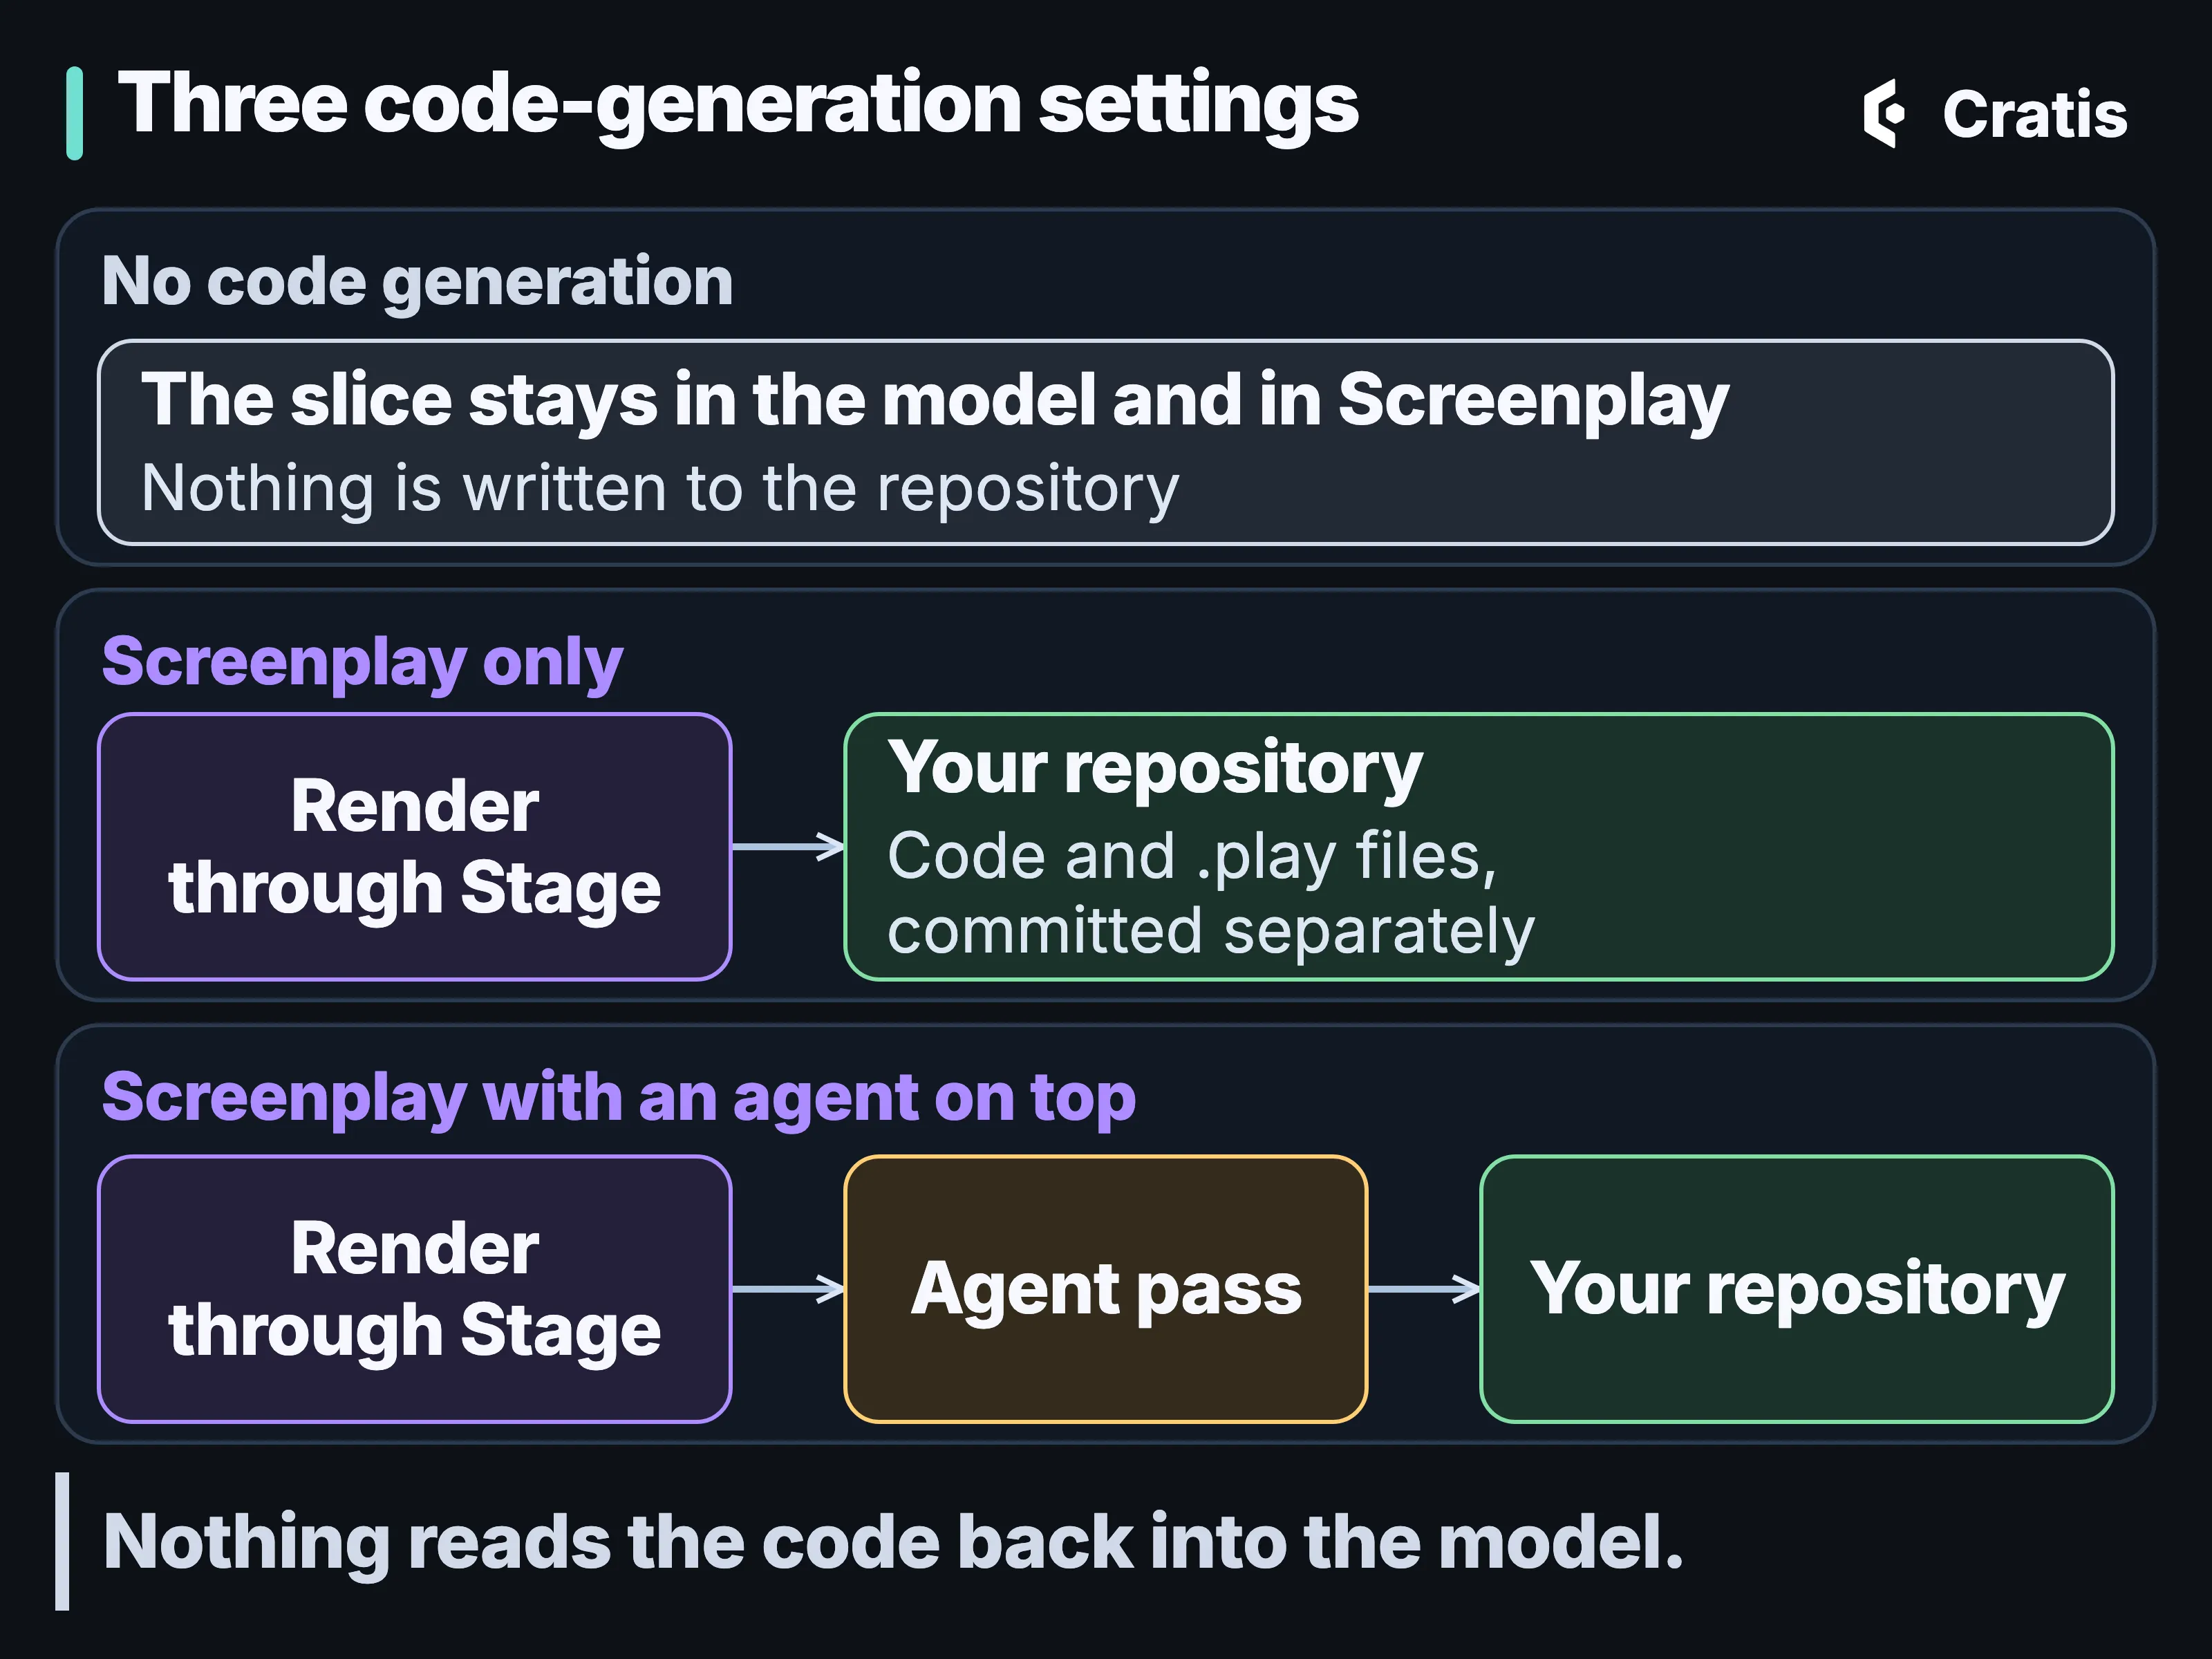Screen dimensions: 2212x1659
Task: Click the 'No code generation' heading
Action: [417, 282]
